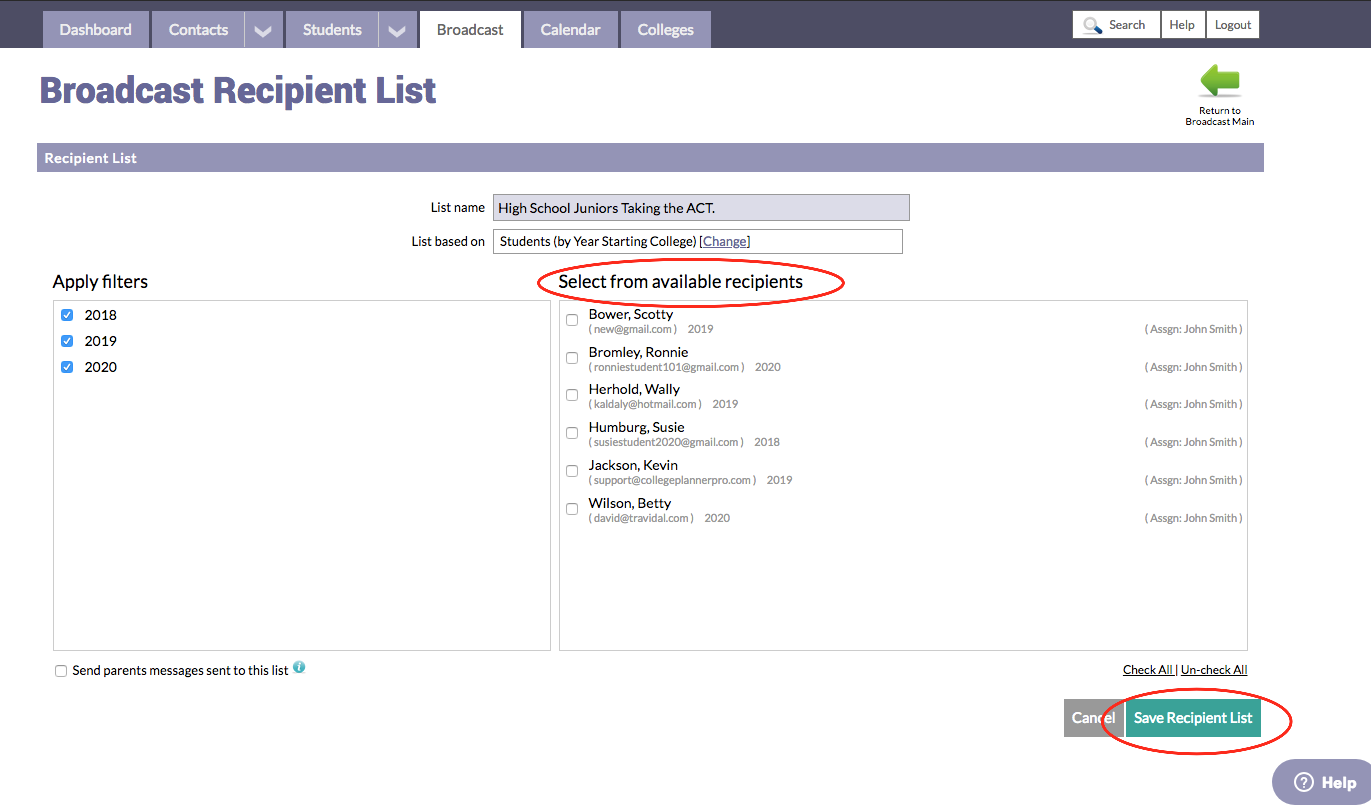Uncheck the 2019 filter checkbox
The image size is (1371, 808).
click(67, 341)
